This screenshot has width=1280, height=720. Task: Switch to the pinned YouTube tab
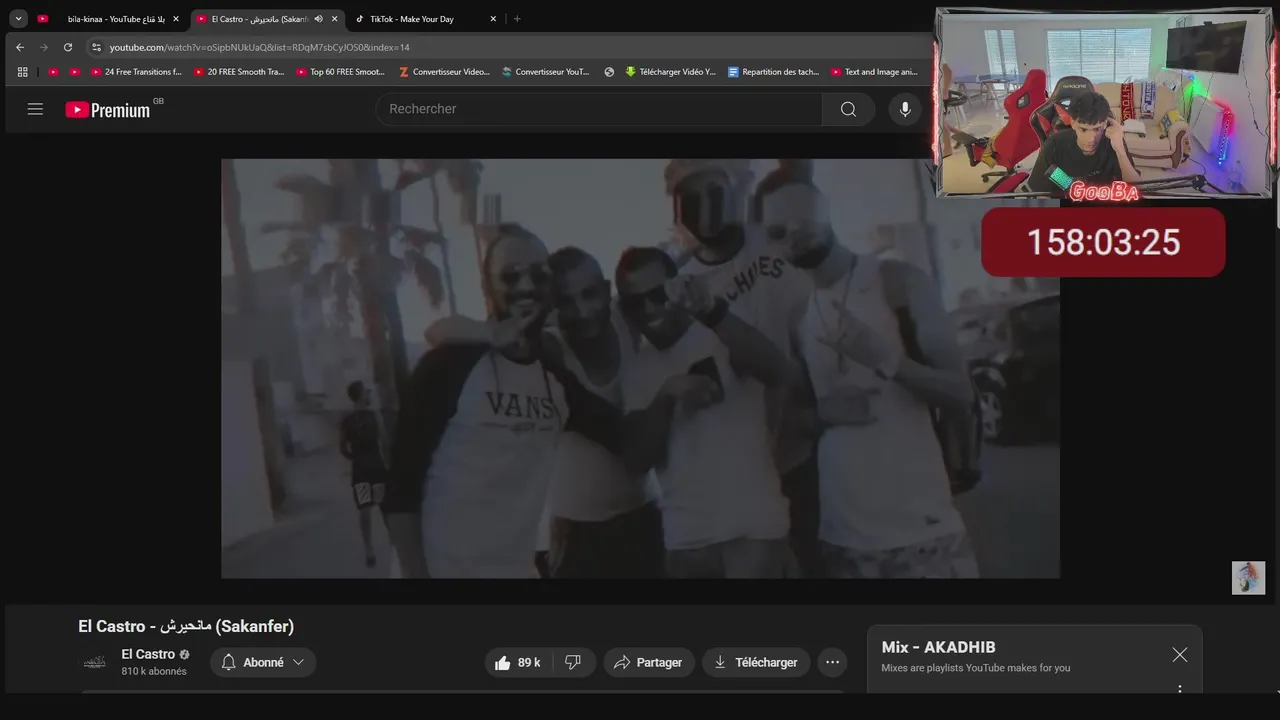[42, 19]
